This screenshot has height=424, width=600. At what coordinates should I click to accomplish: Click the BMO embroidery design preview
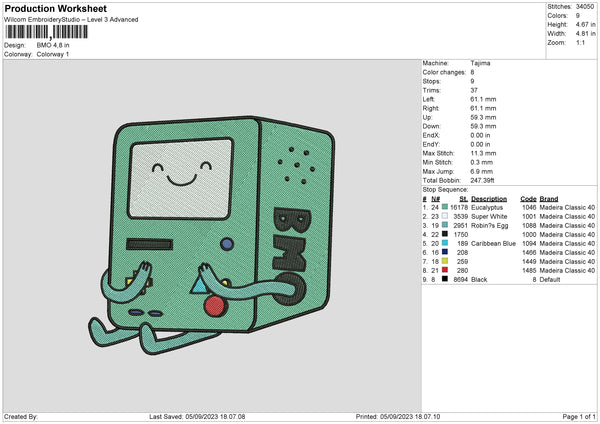tap(212, 235)
